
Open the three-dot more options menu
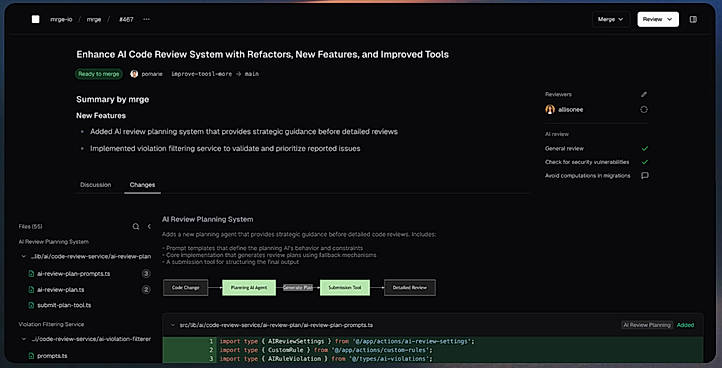pos(146,19)
